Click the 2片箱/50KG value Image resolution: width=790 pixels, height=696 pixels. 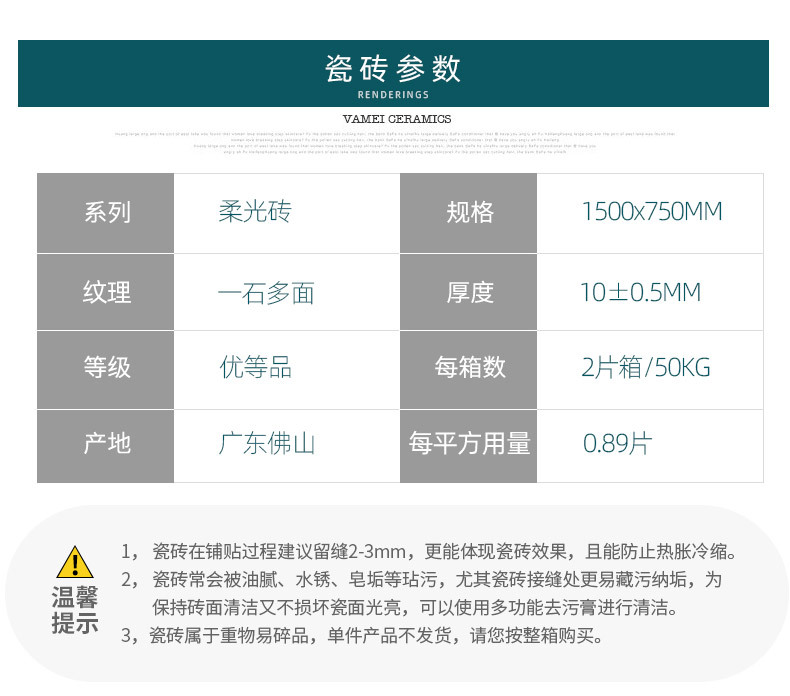click(x=646, y=367)
